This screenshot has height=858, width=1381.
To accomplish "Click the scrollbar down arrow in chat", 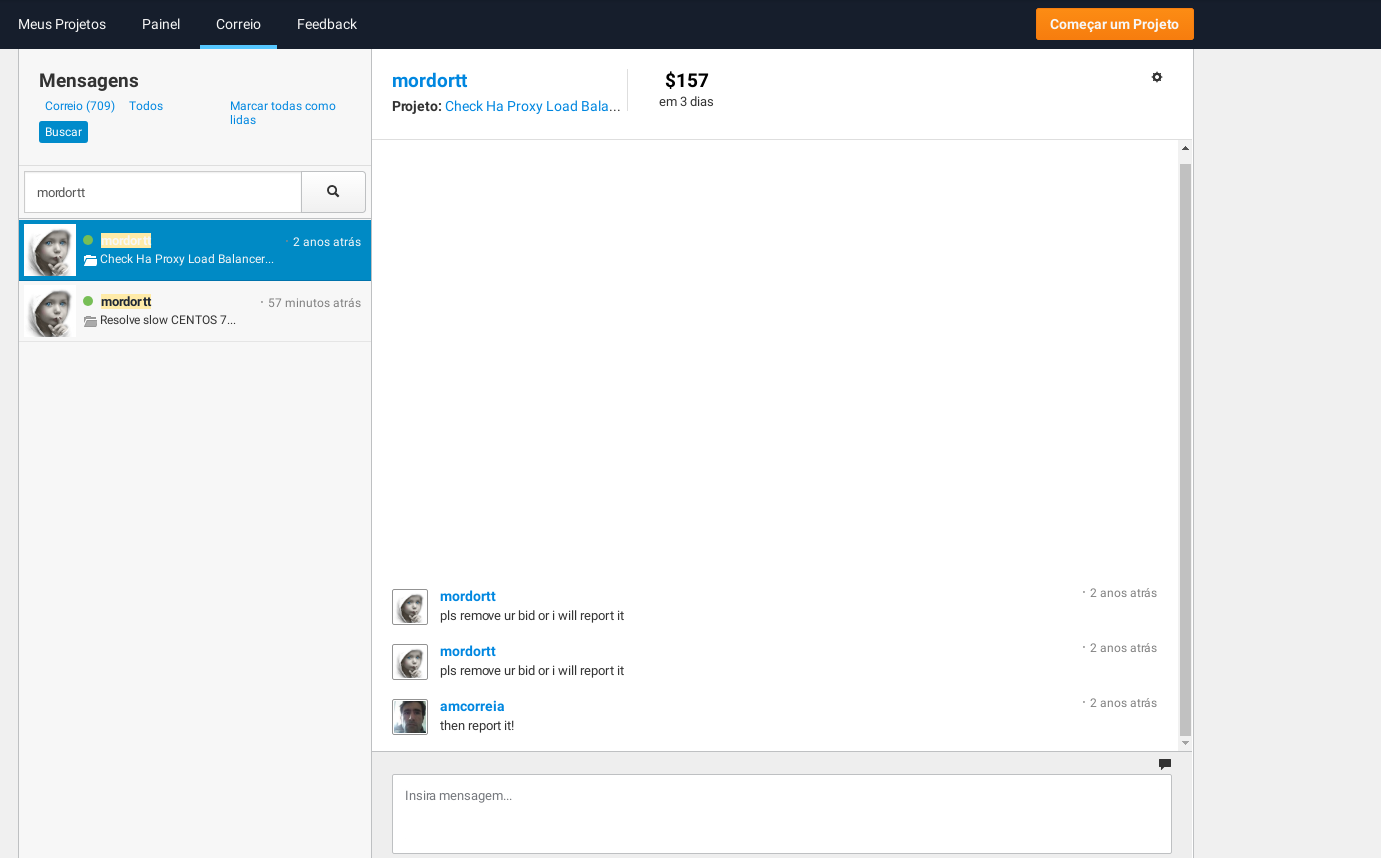I will coord(1186,743).
